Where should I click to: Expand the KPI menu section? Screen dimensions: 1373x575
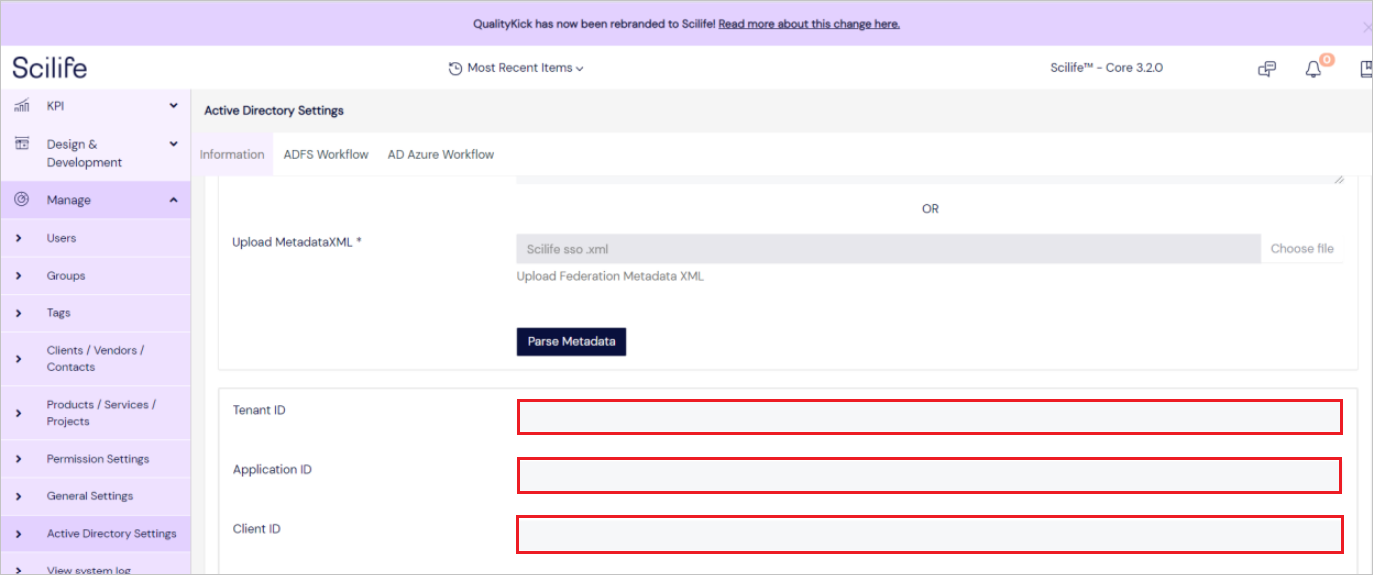tap(173, 106)
